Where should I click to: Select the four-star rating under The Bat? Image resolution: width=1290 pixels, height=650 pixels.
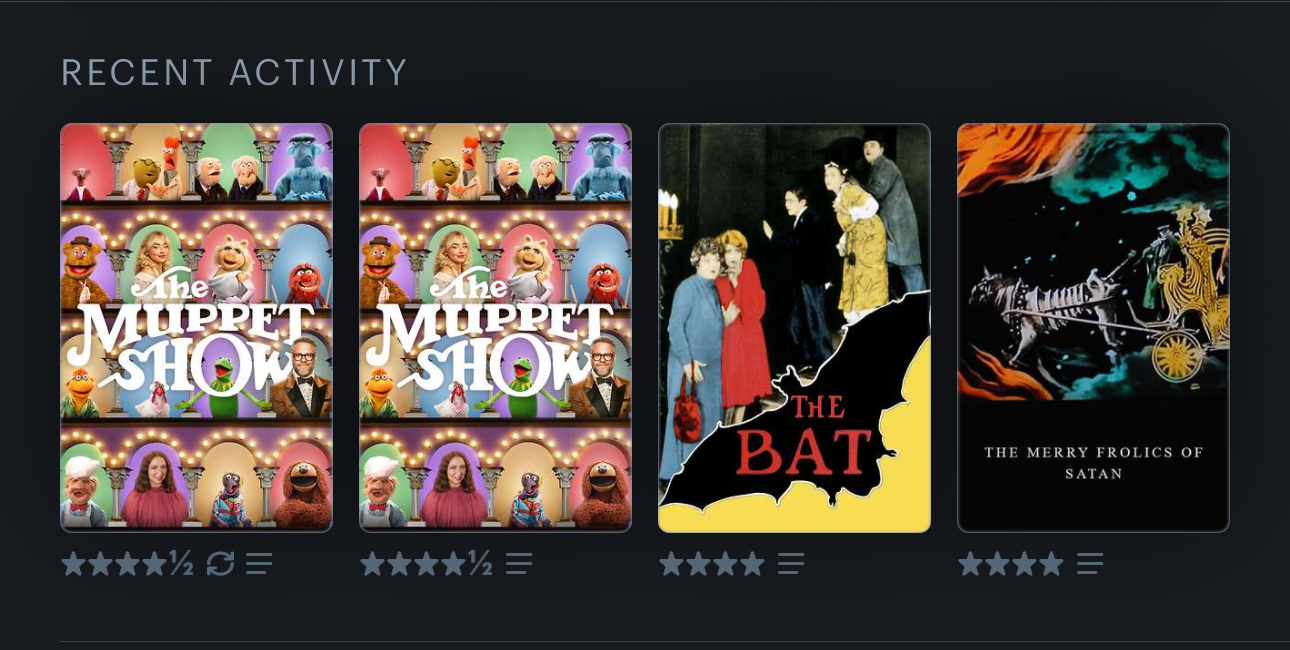coord(712,564)
